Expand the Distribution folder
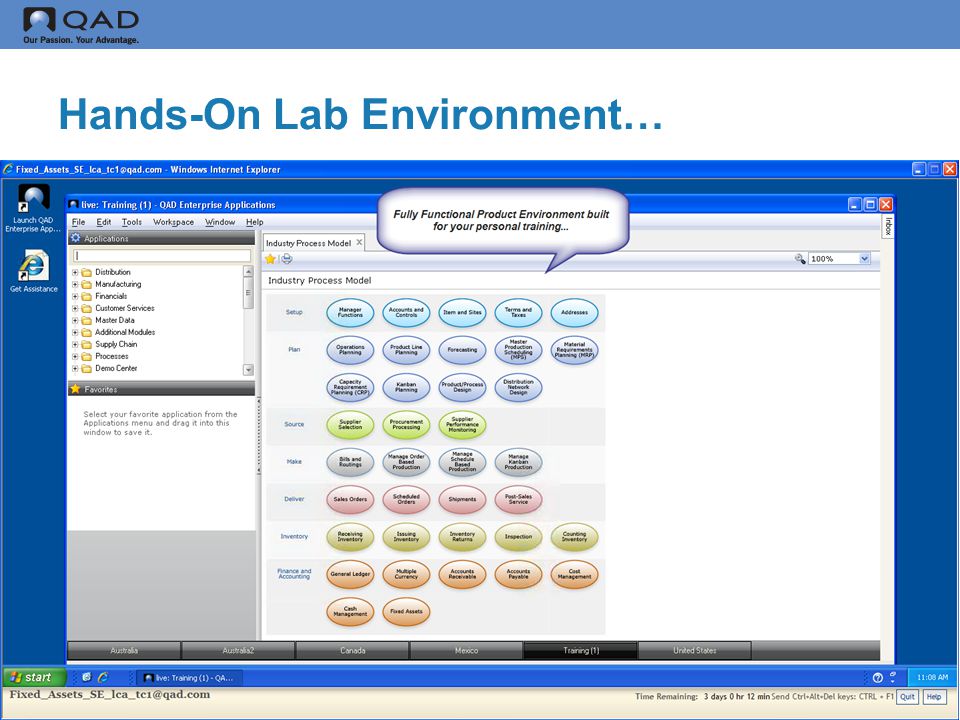960x720 pixels. [x=75, y=272]
